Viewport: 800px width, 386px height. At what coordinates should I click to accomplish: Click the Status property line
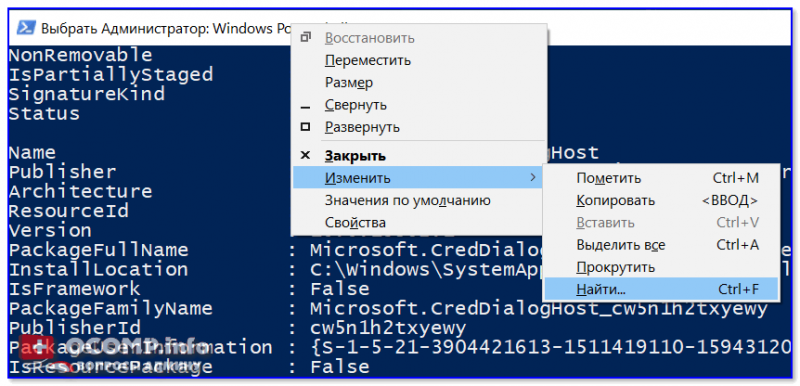(44, 113)
